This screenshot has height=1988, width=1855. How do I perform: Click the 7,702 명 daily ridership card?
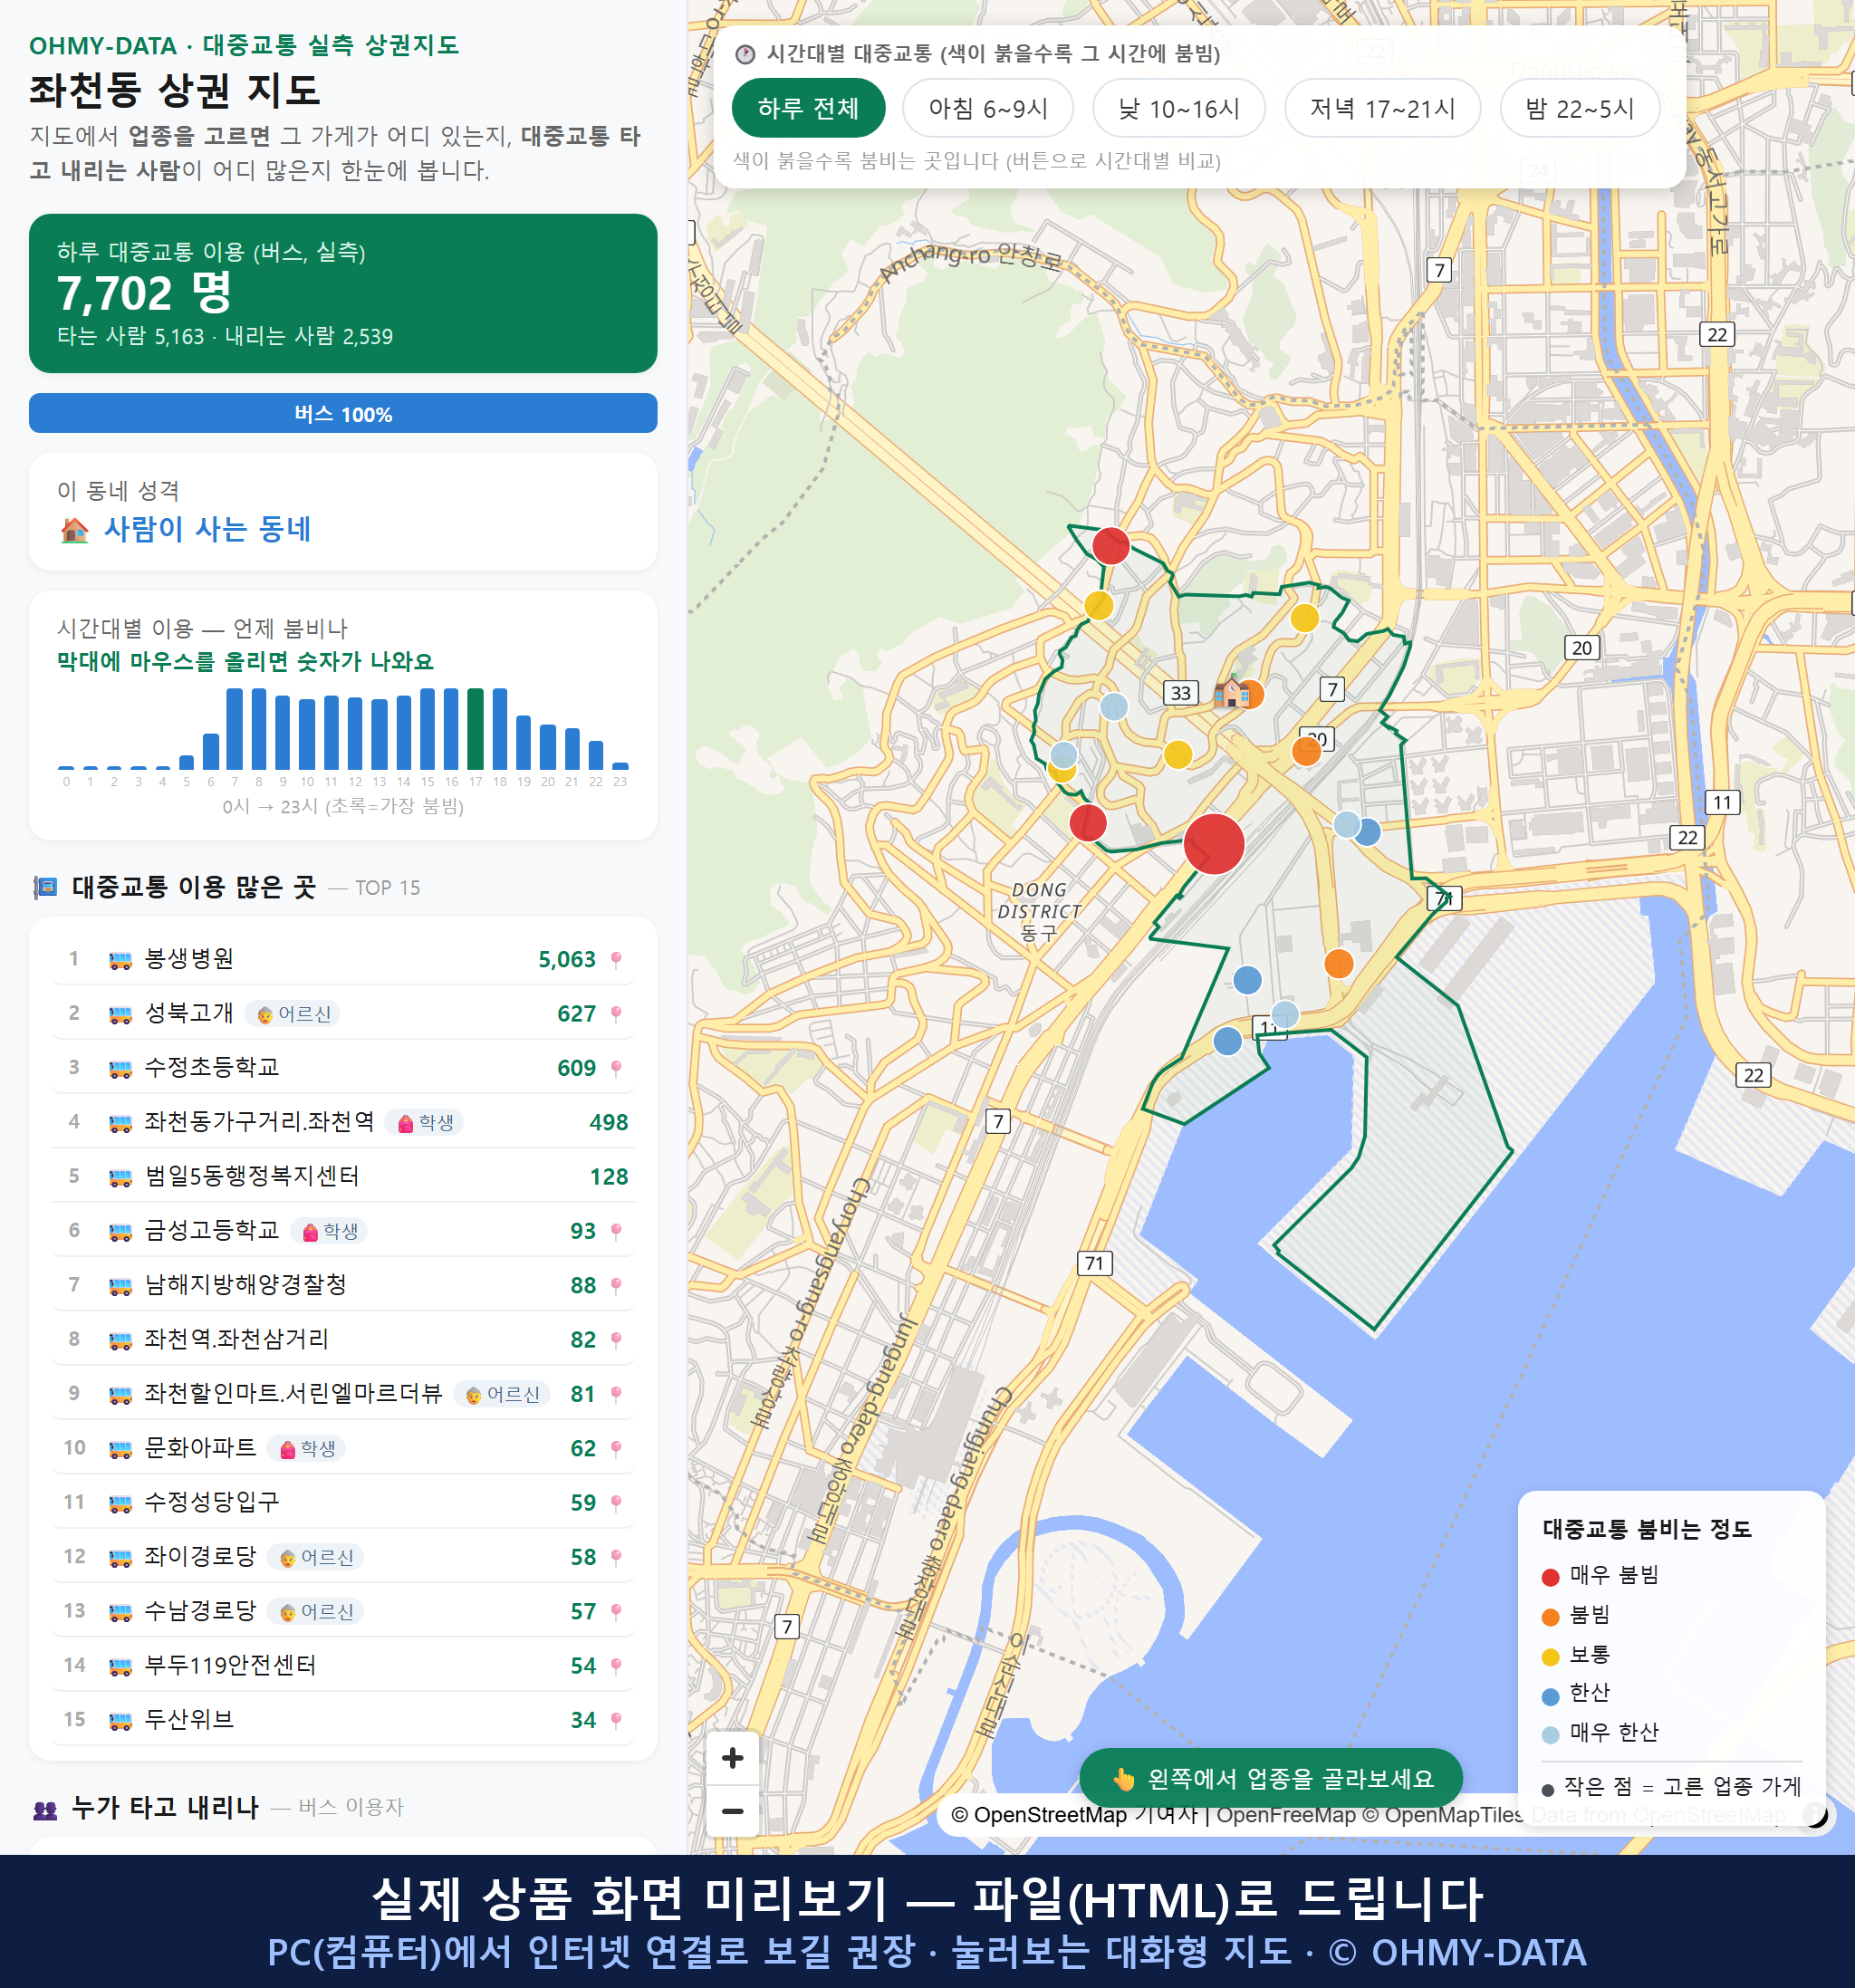(343, 293)
